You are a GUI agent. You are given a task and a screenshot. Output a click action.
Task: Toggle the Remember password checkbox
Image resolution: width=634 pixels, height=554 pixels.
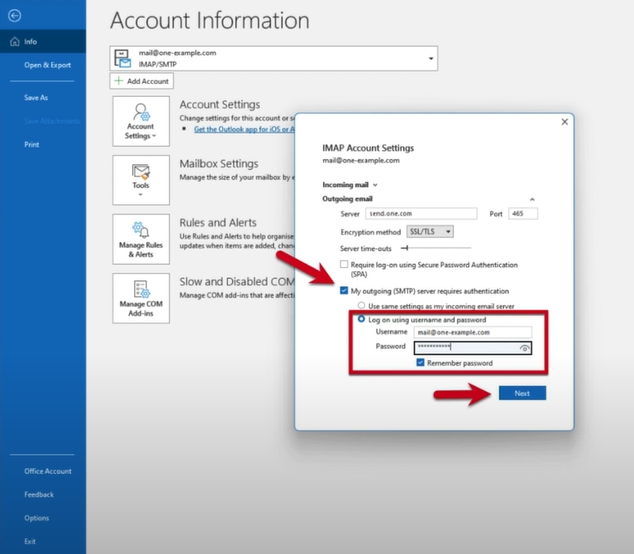point(421,362)
